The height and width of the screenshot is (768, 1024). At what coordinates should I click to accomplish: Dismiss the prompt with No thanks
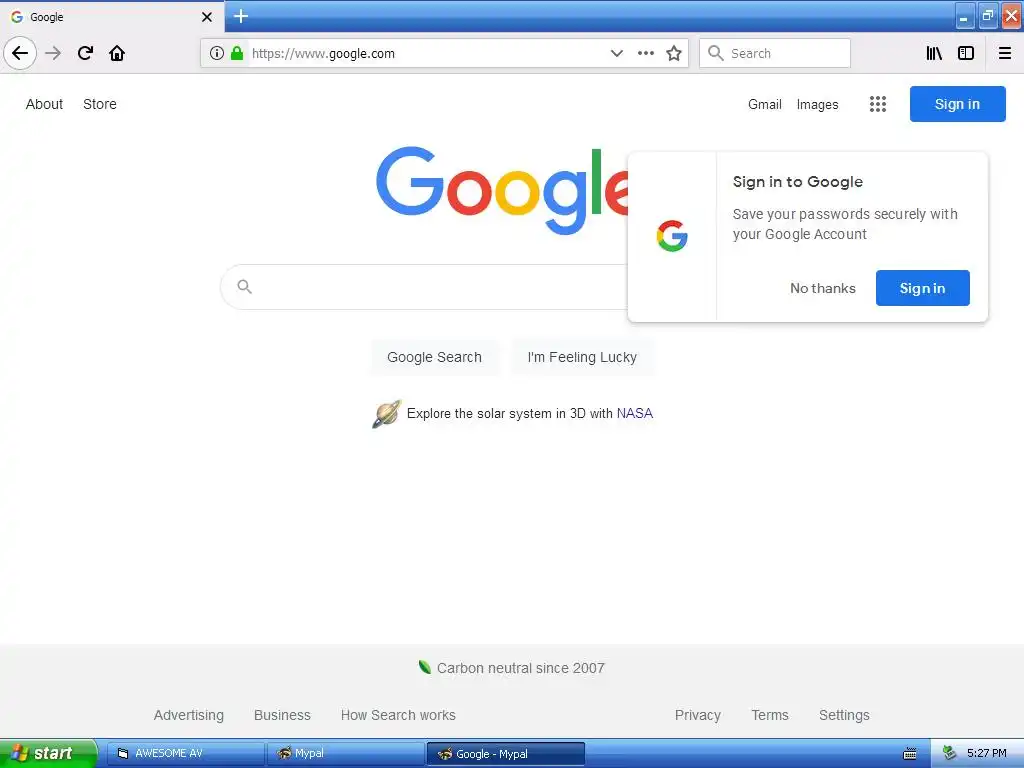pos(823,288)
